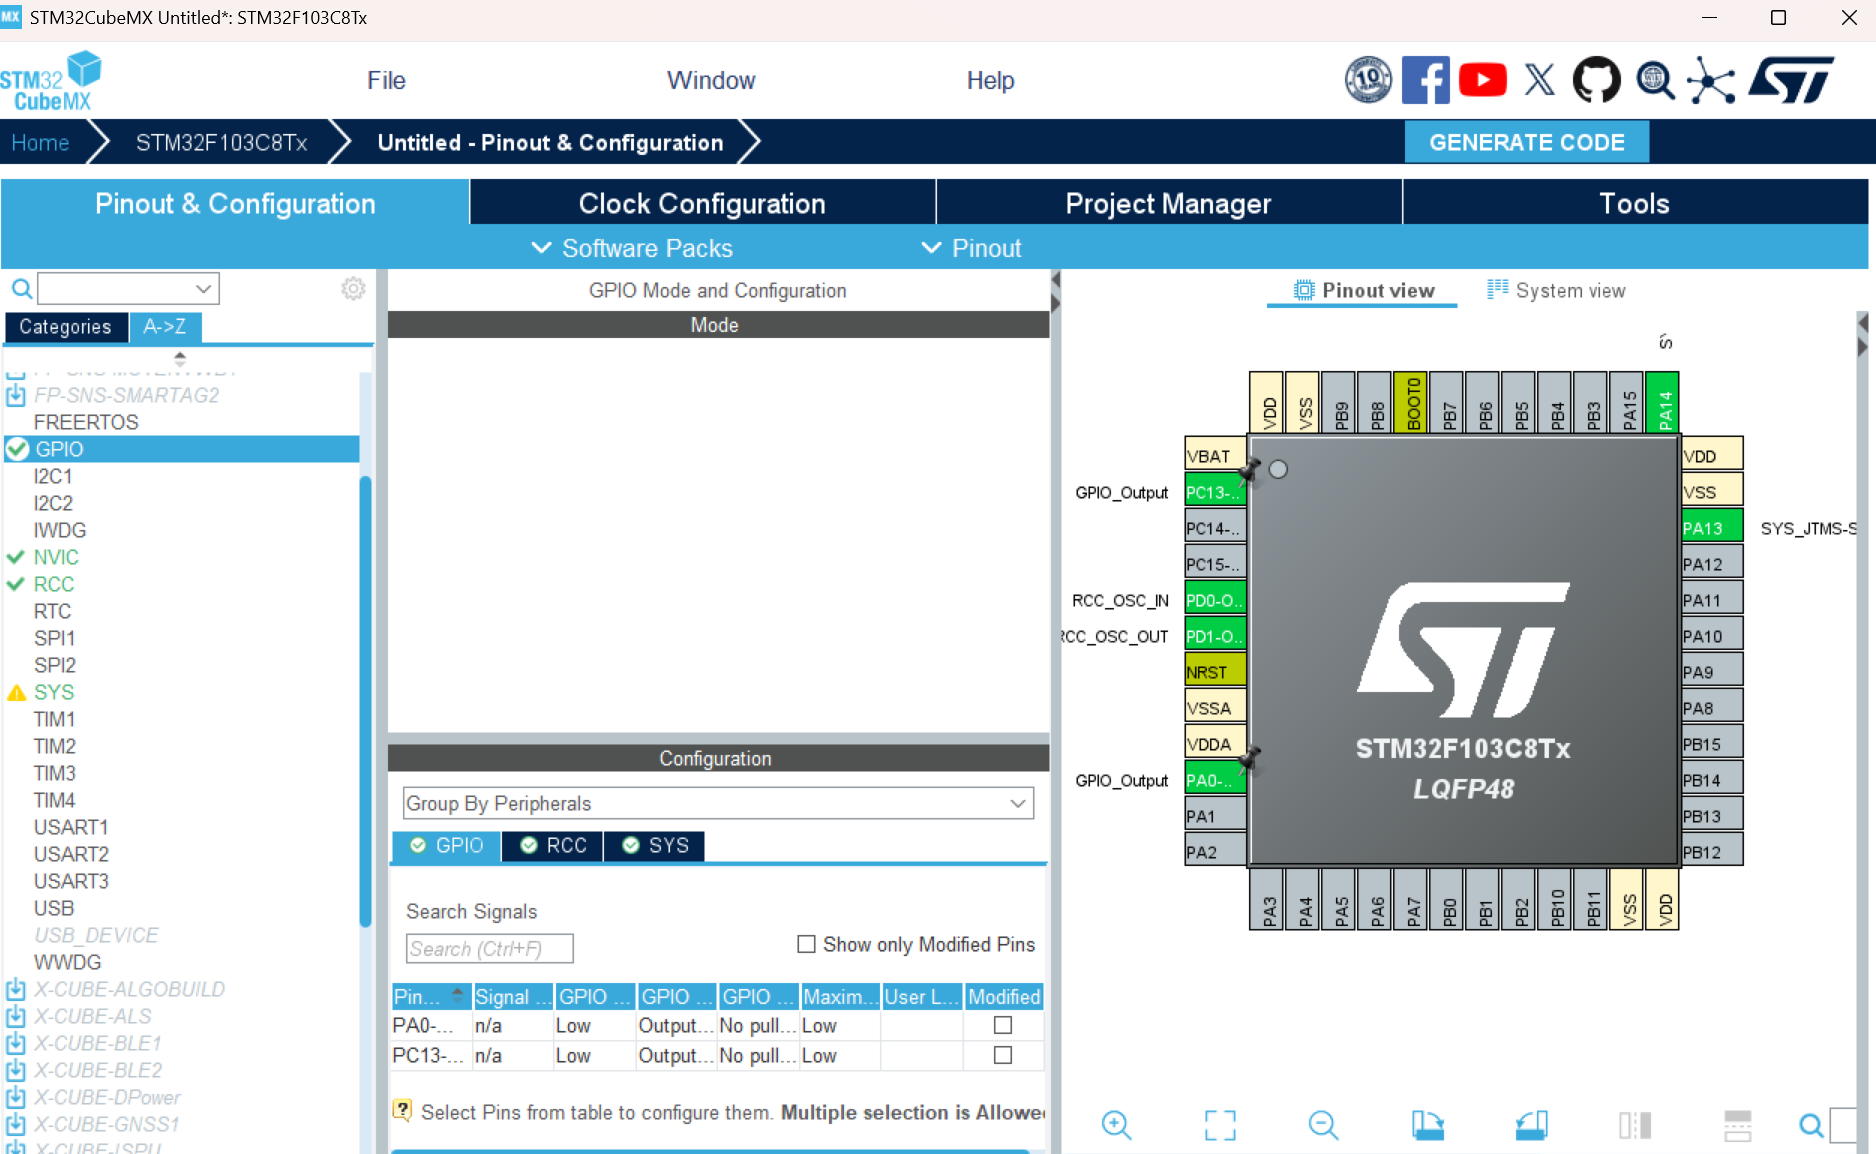
Task: Select GPIO in the Categories list
Action: click(60, 449)
